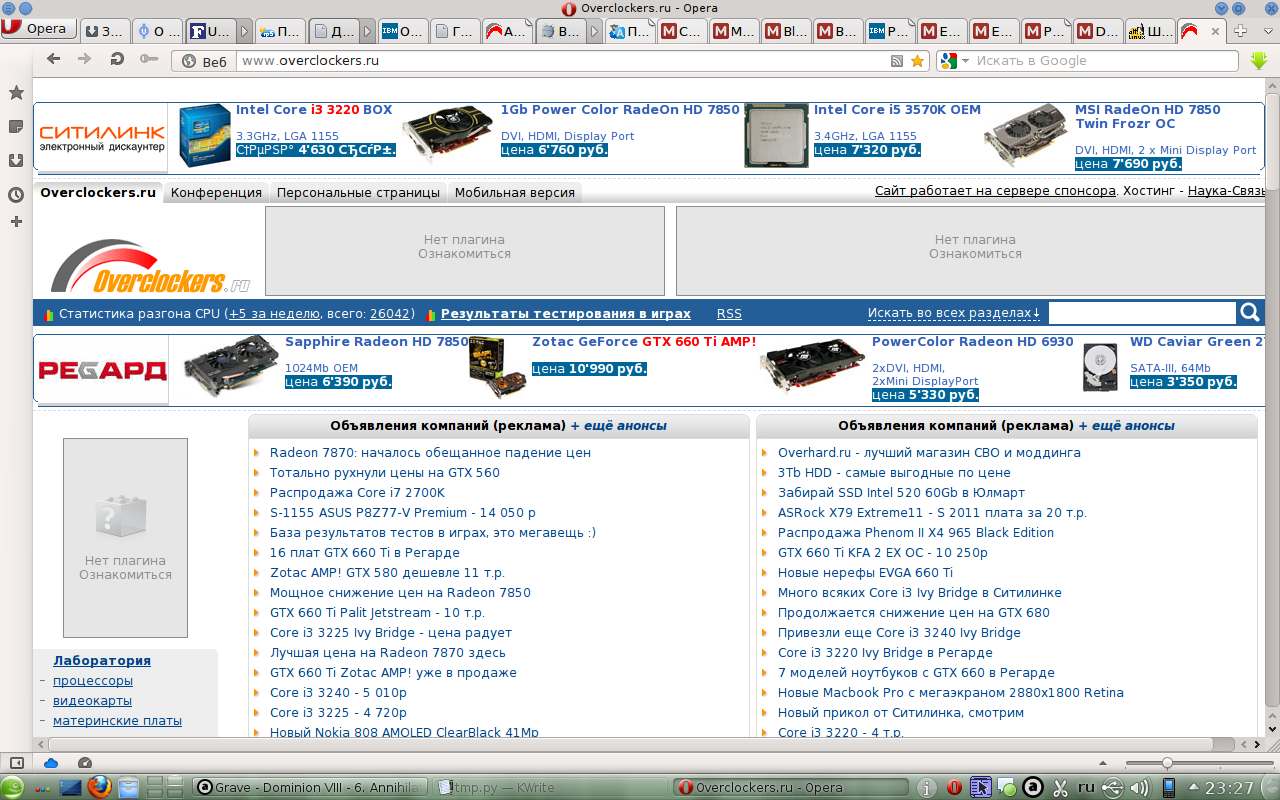Click the vertical page scrollbar
Viewport: 1280px width, 800px height.
[1271, 410]
